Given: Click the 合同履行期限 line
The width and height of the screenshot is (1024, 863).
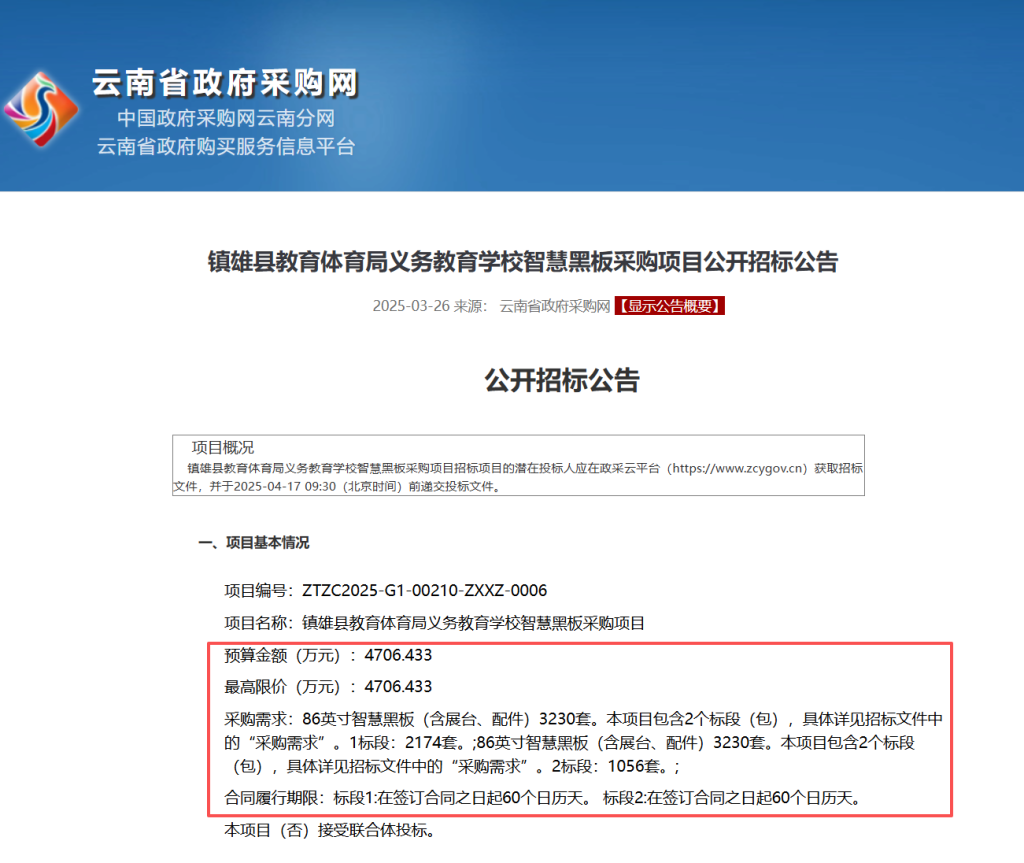Looking at the screenshot, I should point(543,798).
